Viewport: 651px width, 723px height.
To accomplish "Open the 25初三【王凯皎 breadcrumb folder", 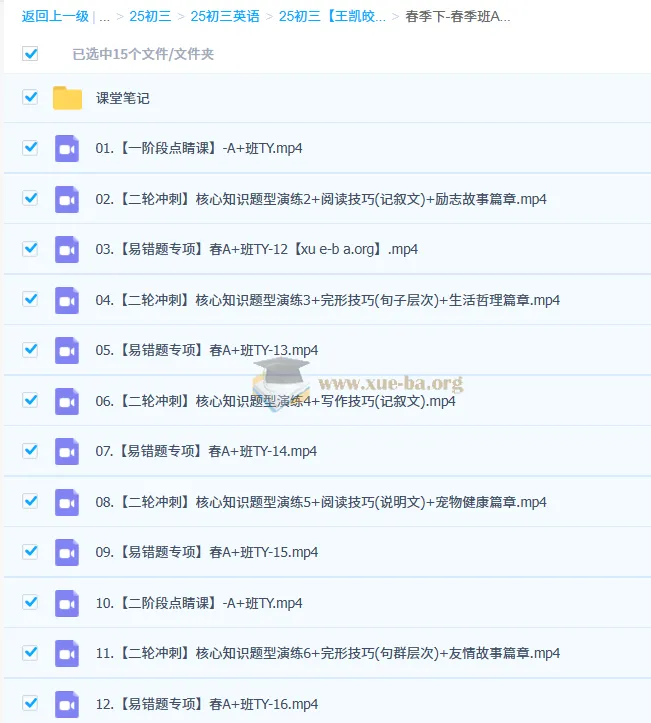I will (x=332, y=16).
